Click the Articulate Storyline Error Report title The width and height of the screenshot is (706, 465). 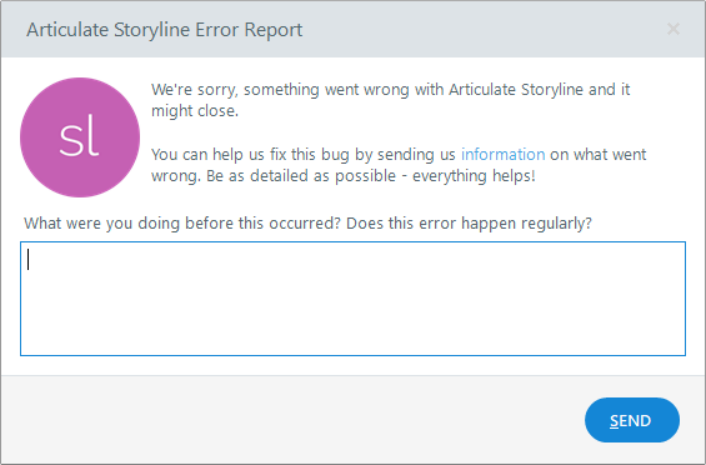tap(164, 29)
